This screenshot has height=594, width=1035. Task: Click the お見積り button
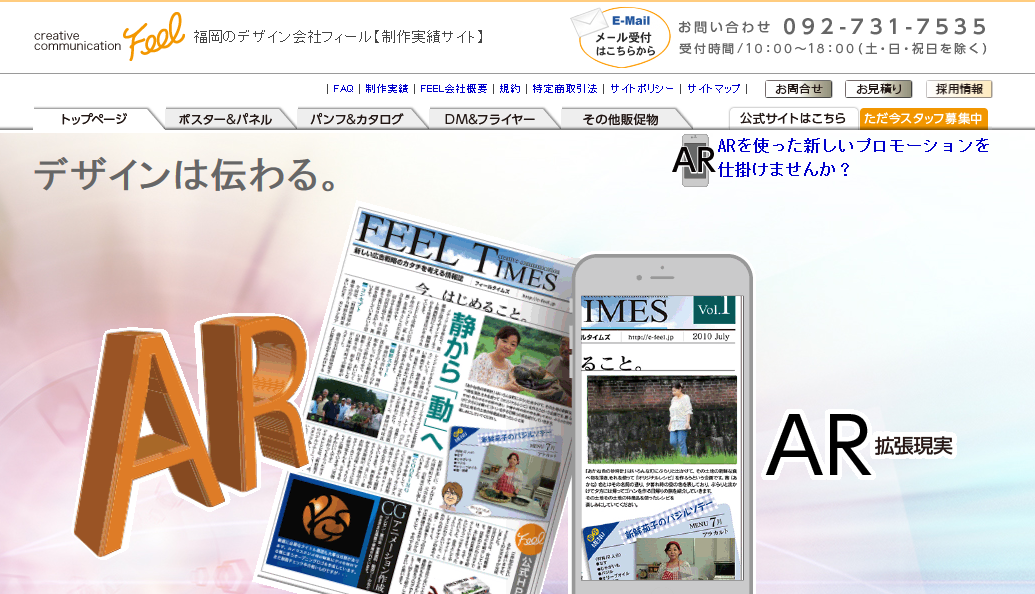[x=879, y=89]
